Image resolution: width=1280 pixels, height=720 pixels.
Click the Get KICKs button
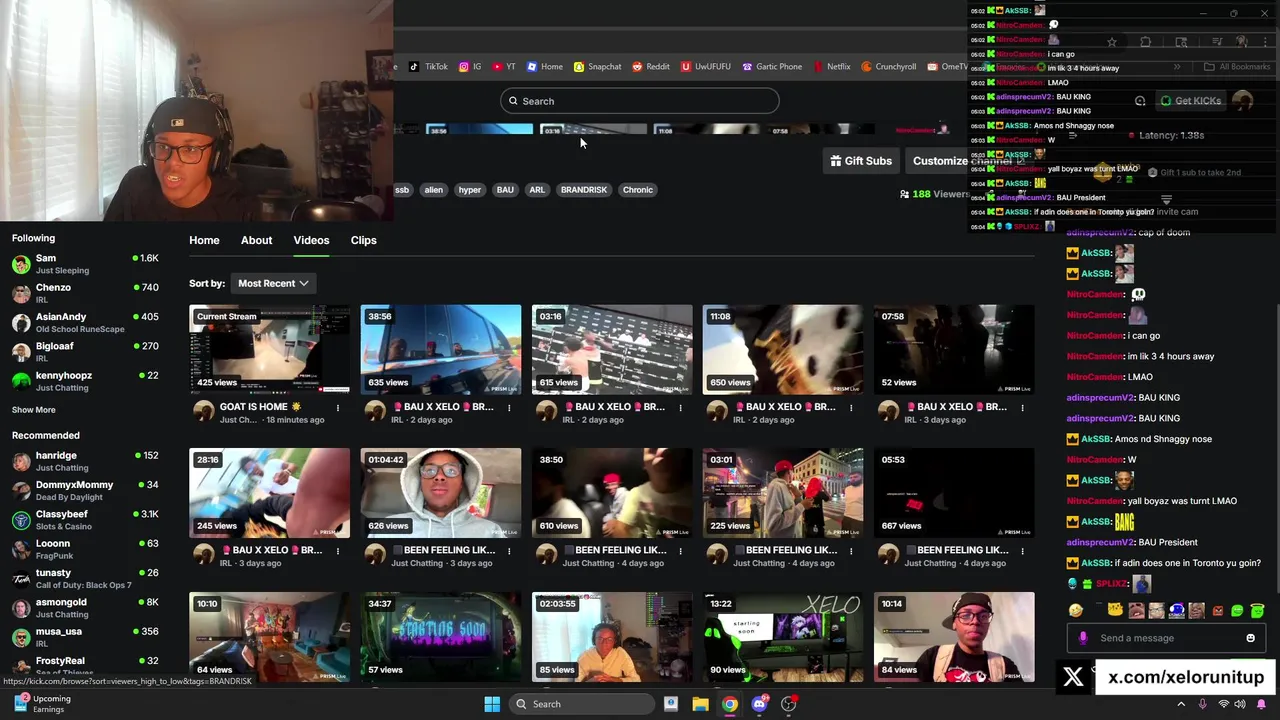1190,101
